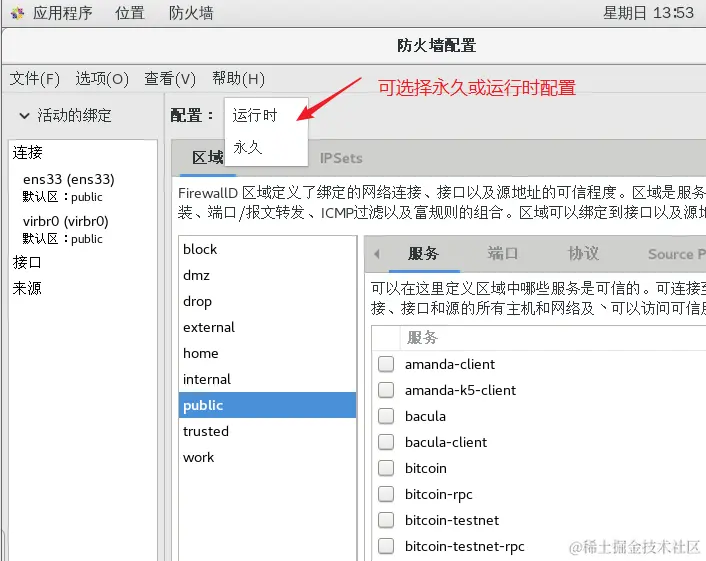The width and height of the screenshot is (706, 561).
Task: Select the trusted zone
Action: [267, 431]
